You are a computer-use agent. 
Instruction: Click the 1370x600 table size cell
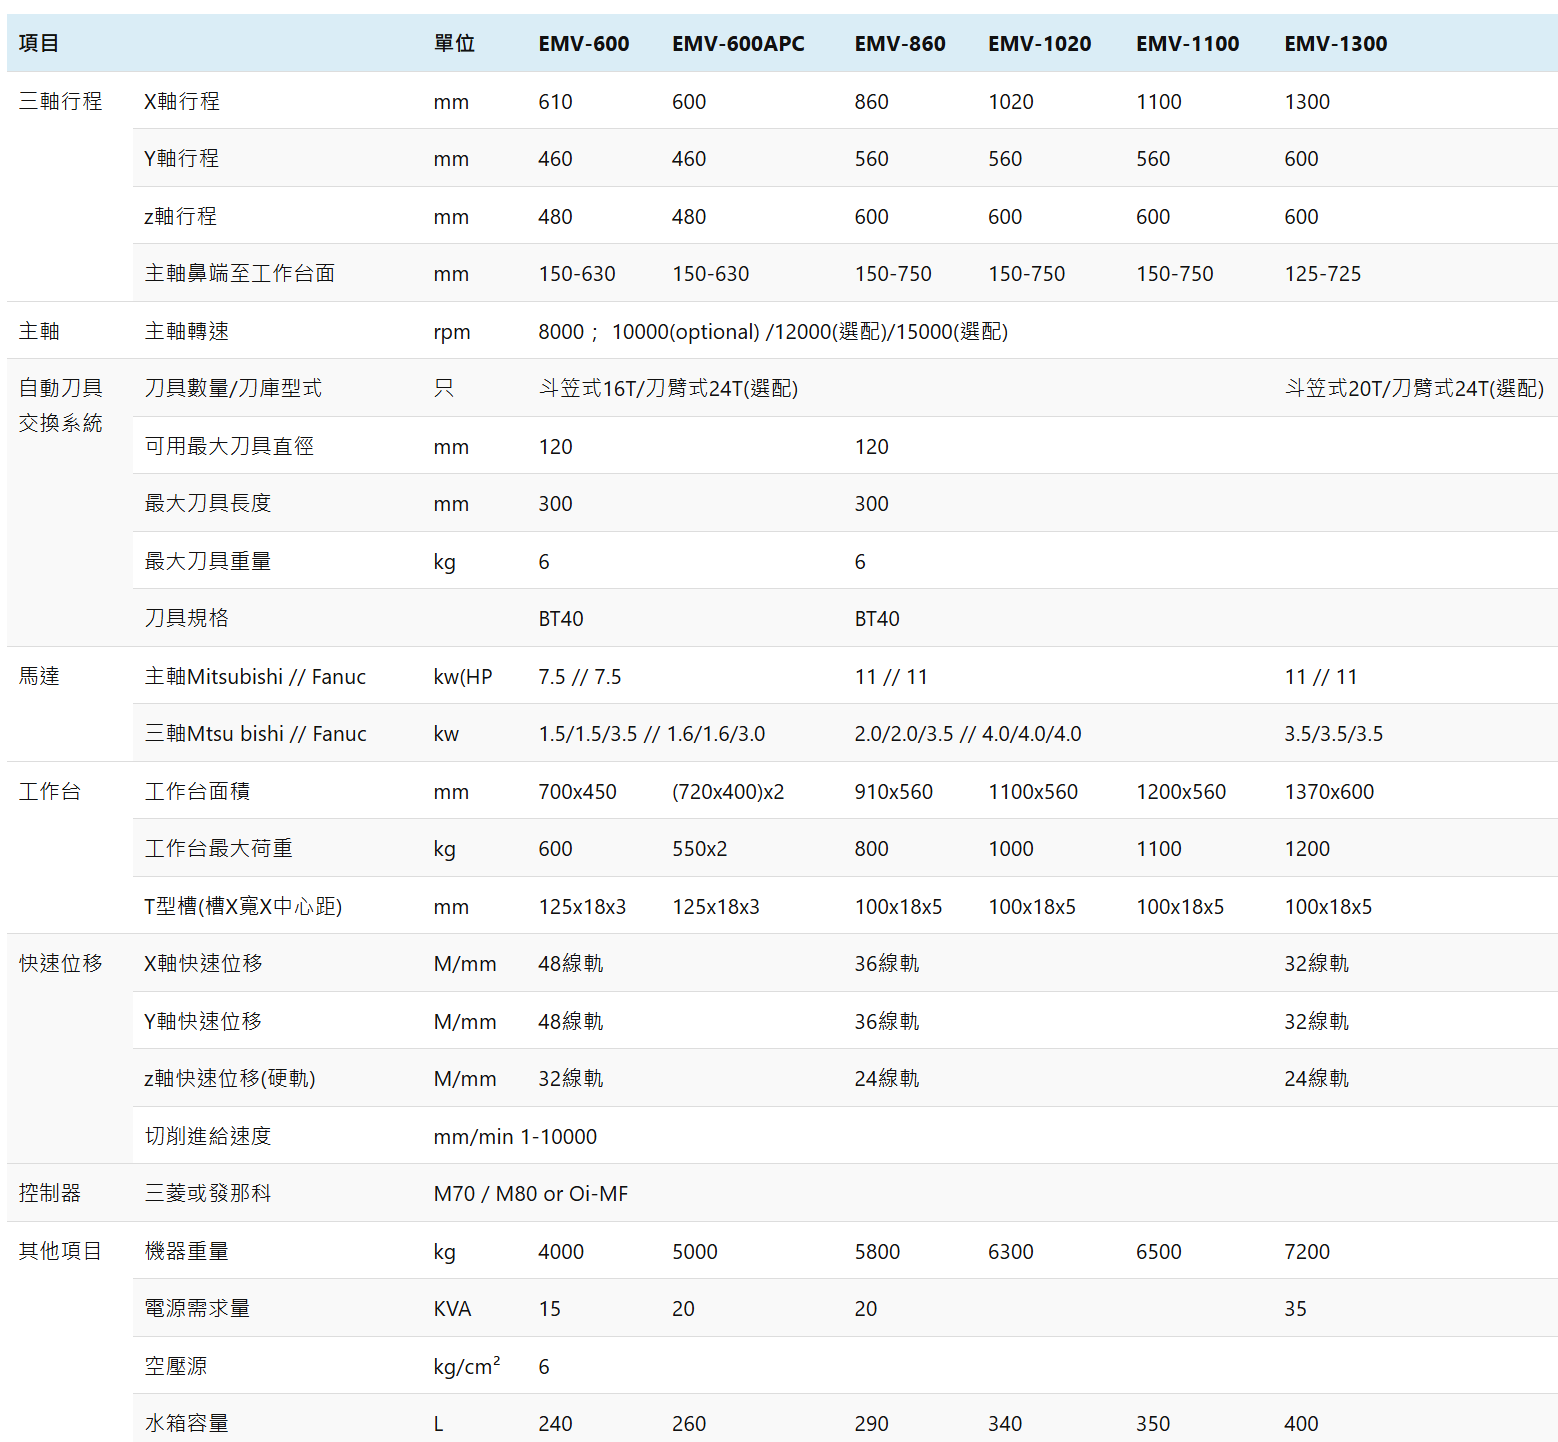[x=1329, y=791]
